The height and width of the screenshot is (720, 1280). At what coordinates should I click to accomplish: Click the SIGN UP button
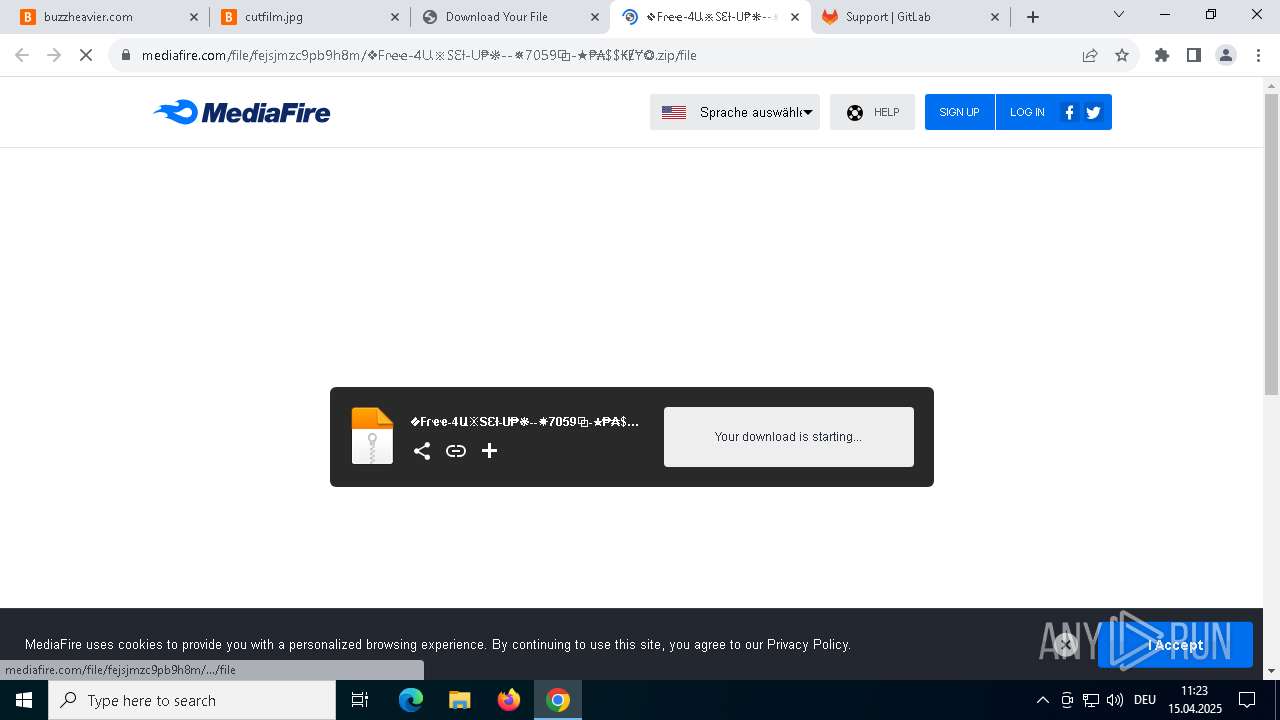click(959, 112)
